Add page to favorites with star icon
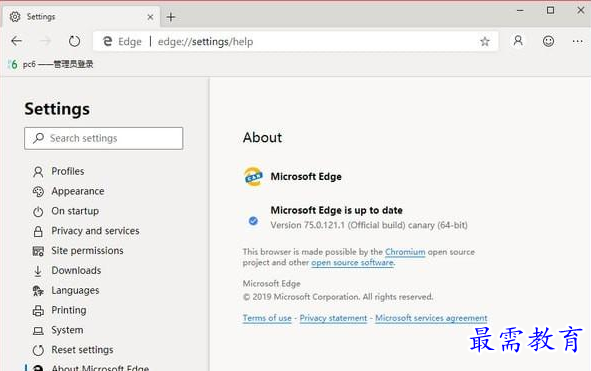 [x=485, y=41]
